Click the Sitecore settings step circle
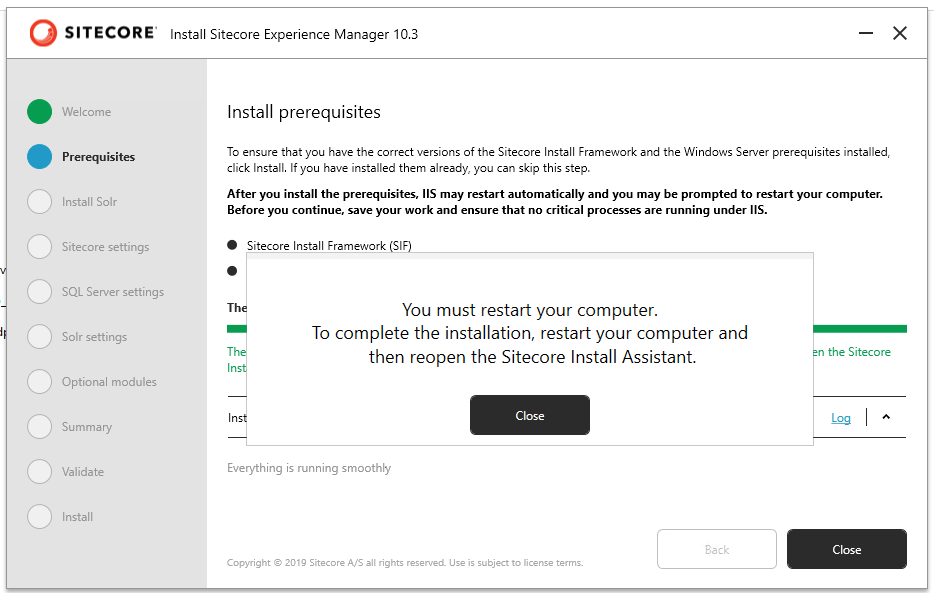The height and width of the screenshot is (599, 934). [39, 247]
